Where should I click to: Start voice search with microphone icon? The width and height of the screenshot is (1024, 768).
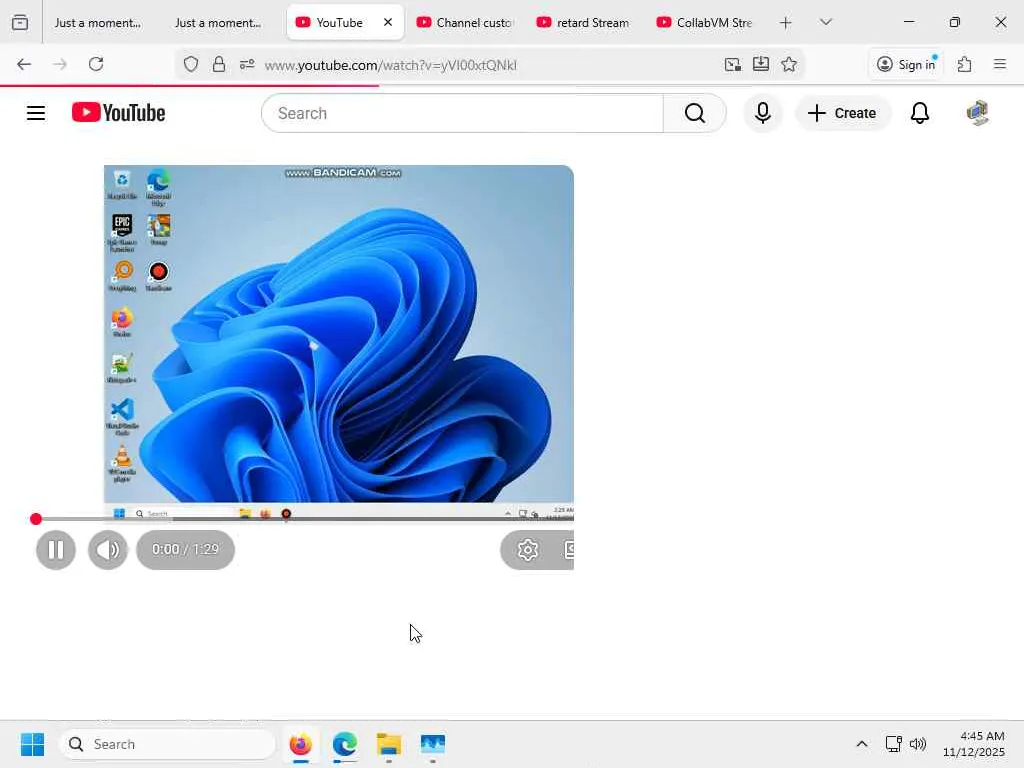pyautogui.click(x=762, y=113)
